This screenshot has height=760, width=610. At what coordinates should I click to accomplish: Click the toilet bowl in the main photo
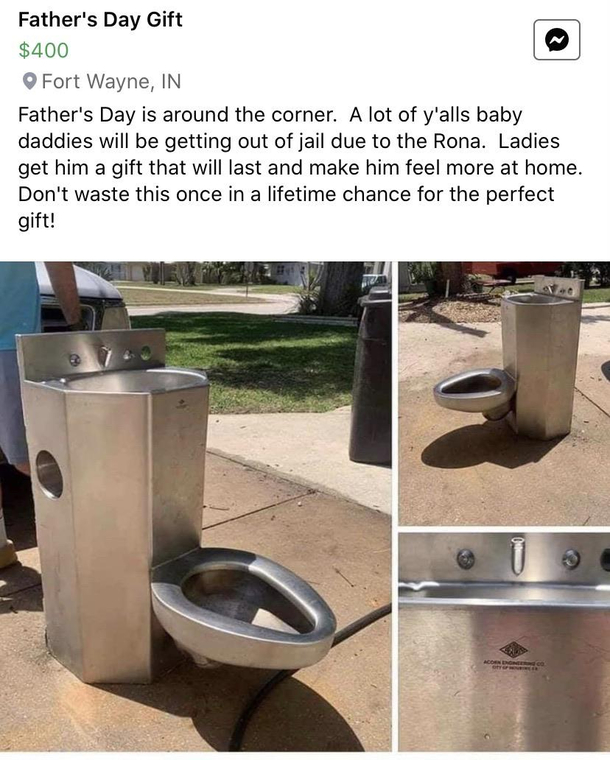click(x=244, y=607)
